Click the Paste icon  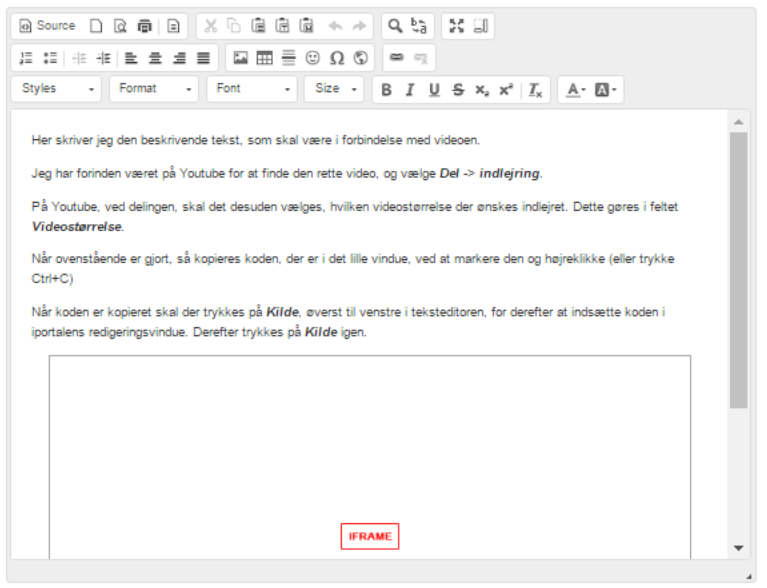pos(258,25)
